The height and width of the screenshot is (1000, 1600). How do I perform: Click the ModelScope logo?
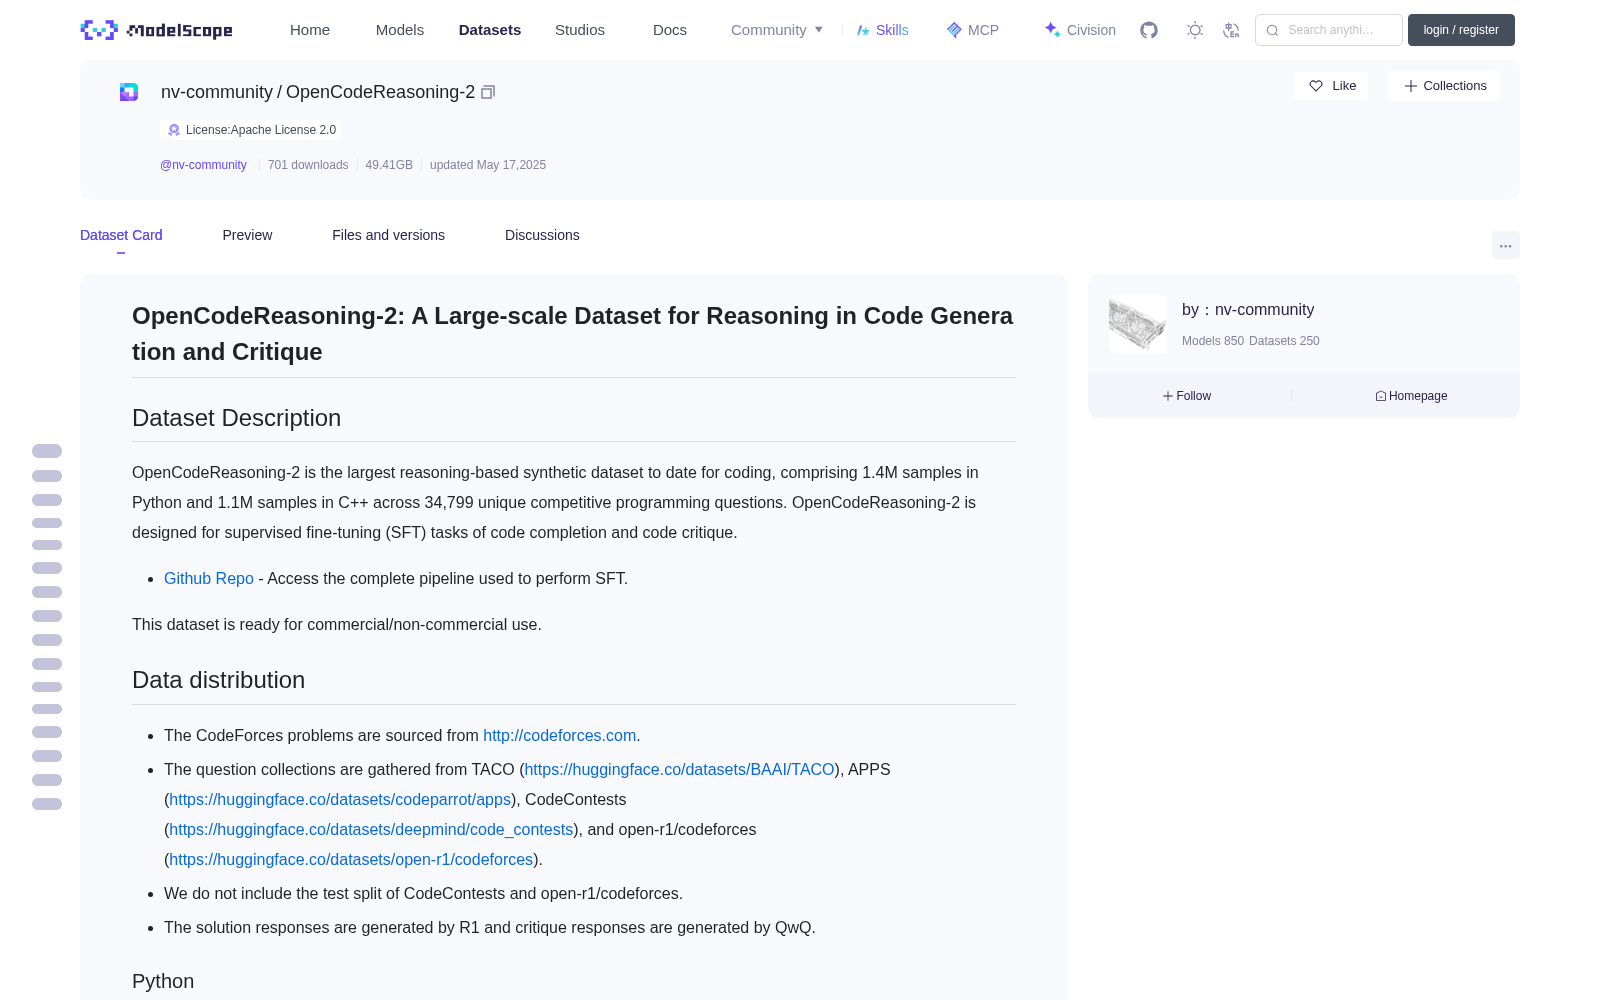pyautogui.click(x=157, y=30)
